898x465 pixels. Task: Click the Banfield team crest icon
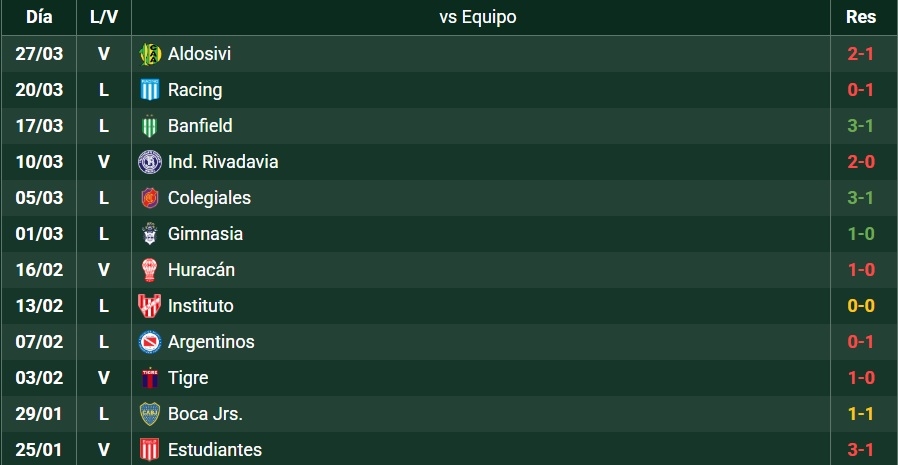click(150, 126)
